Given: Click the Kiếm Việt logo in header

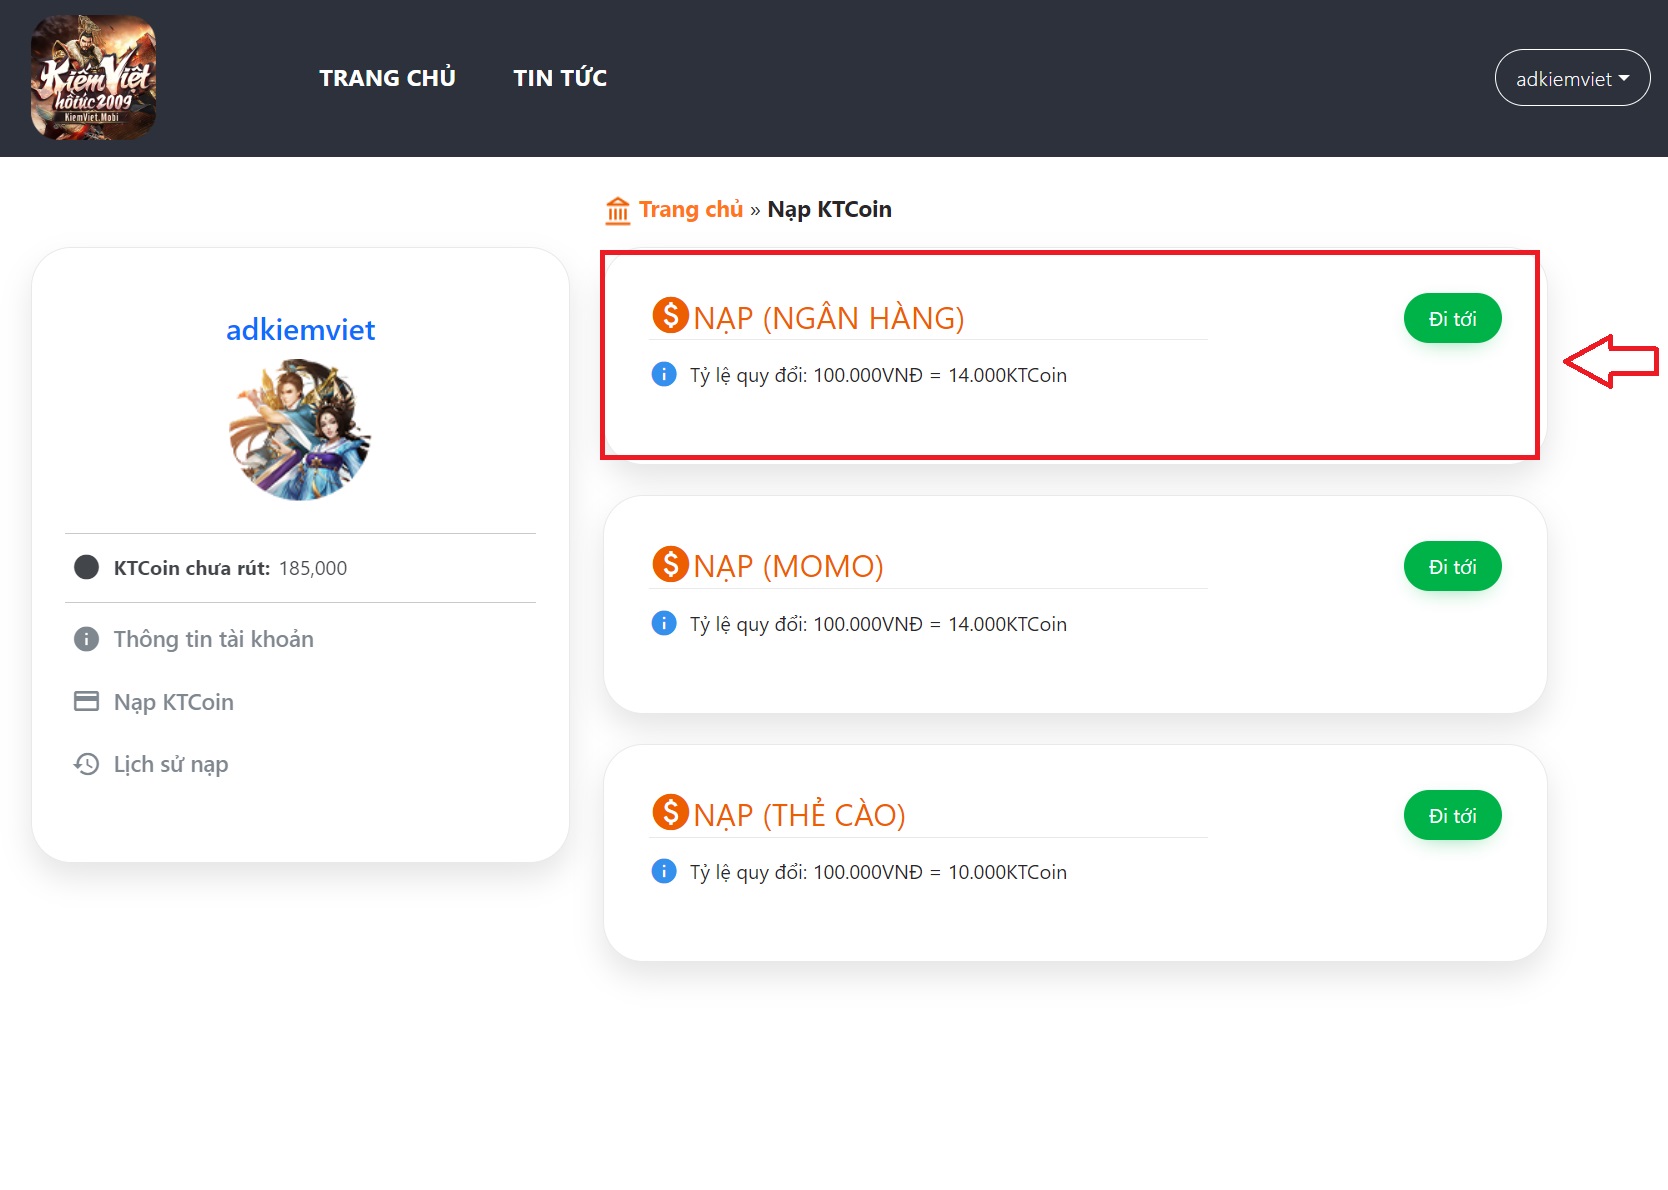Looking at the screenshot, I should pos(93,78).
